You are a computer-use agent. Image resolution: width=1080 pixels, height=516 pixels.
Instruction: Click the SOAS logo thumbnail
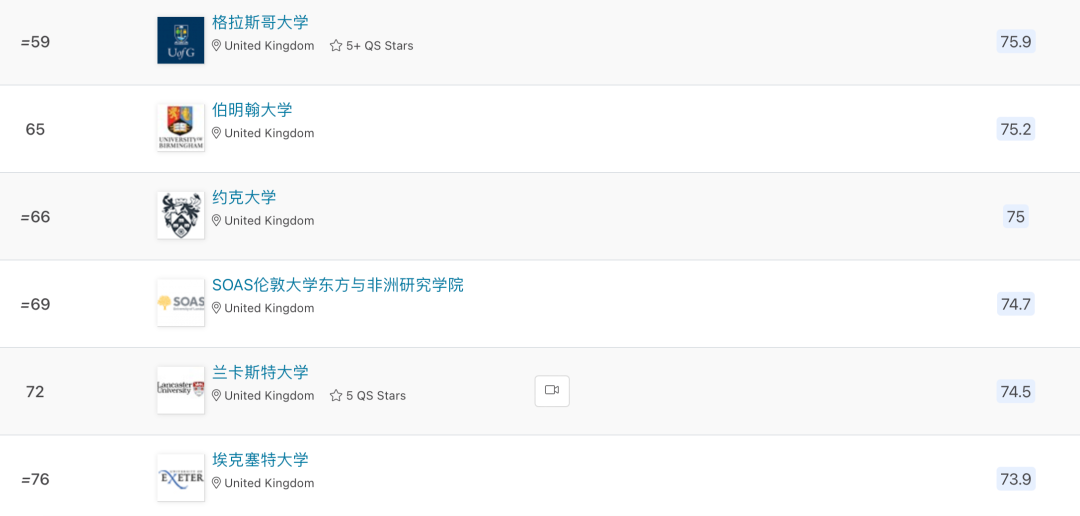coord(180,303)
